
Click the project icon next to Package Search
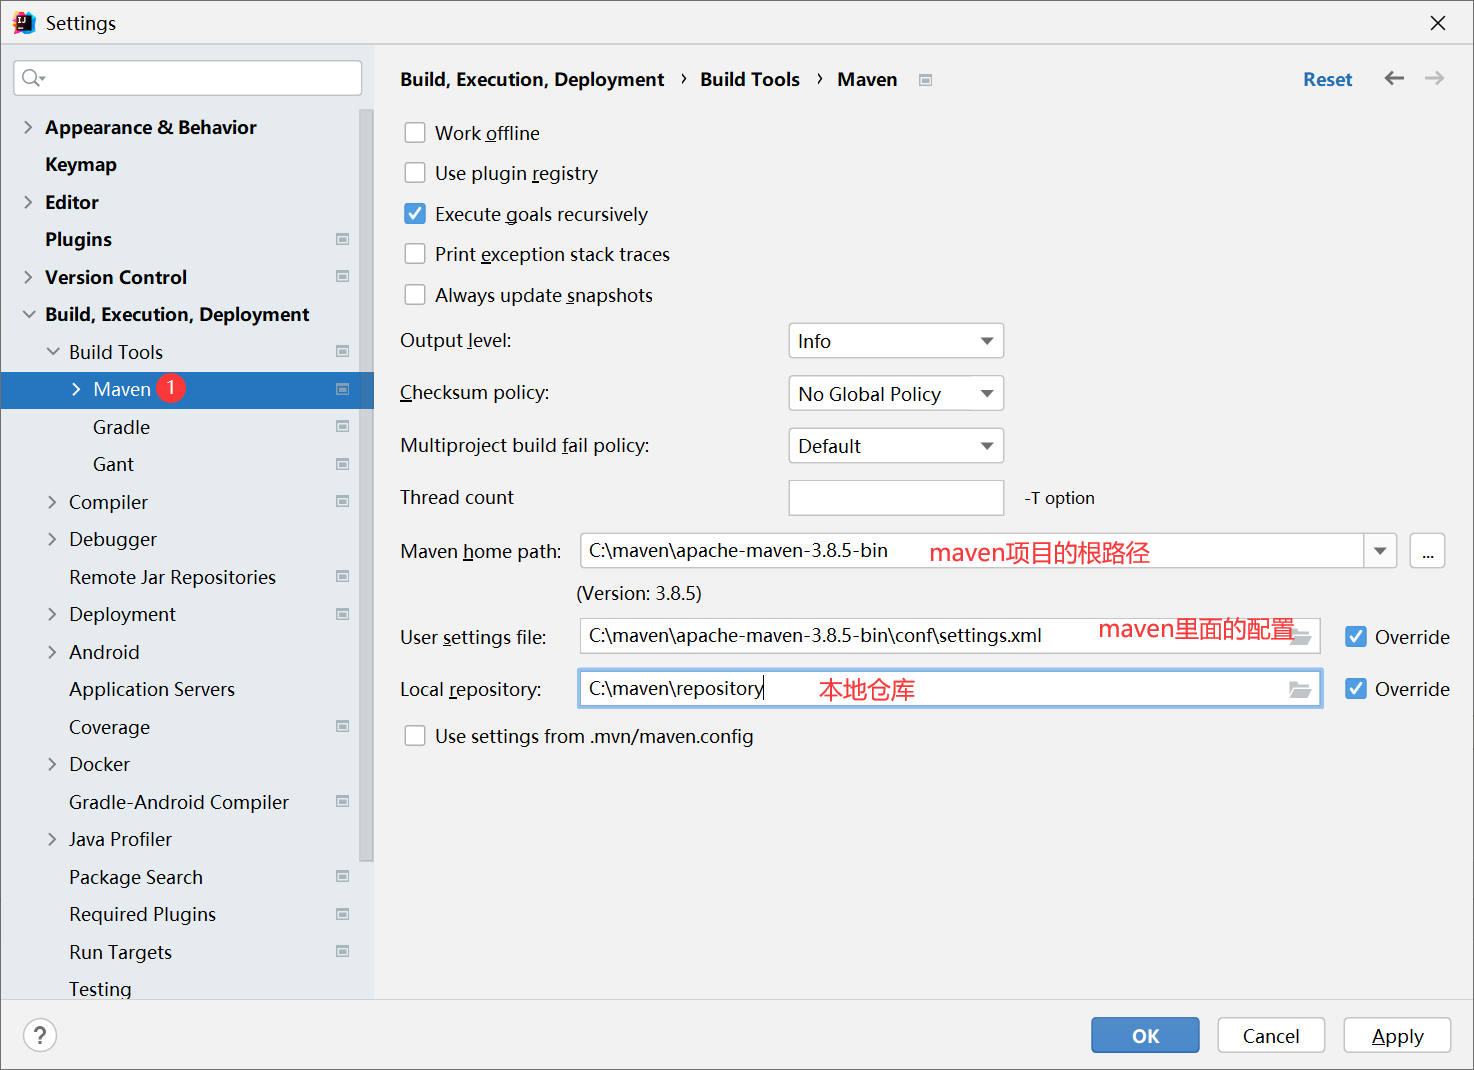342,877
